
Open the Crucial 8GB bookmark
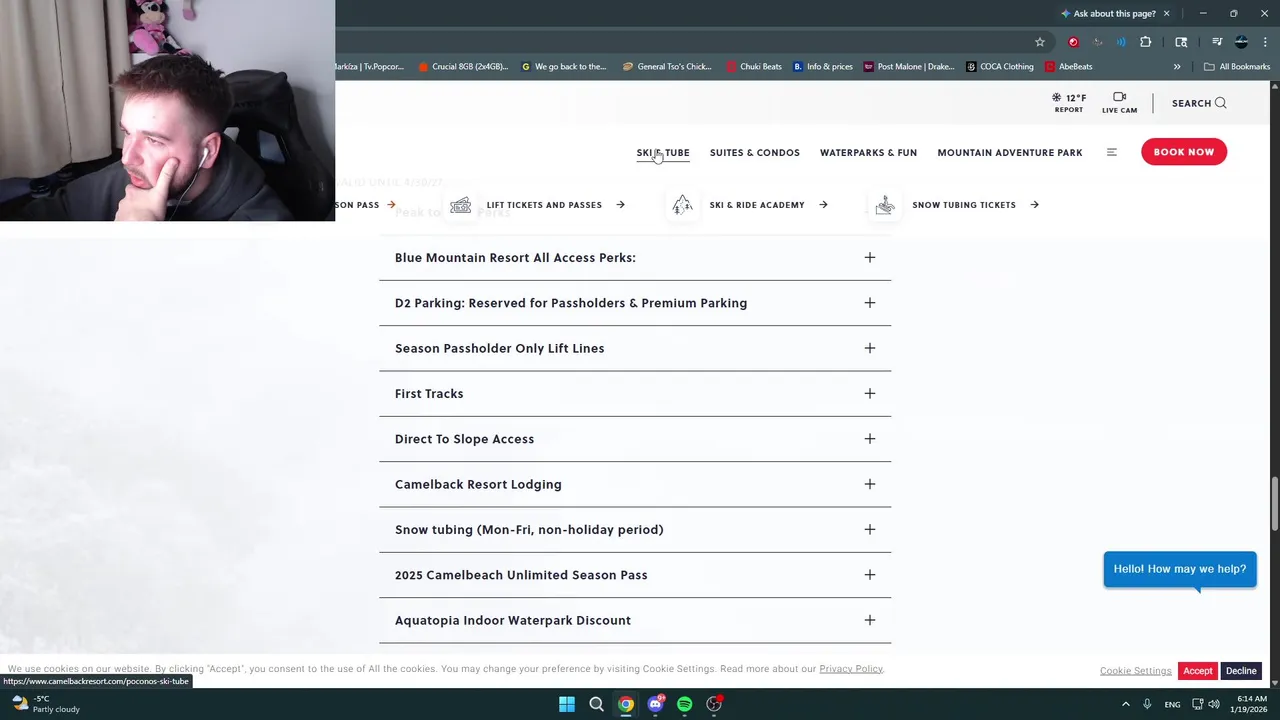click(463, 67)
